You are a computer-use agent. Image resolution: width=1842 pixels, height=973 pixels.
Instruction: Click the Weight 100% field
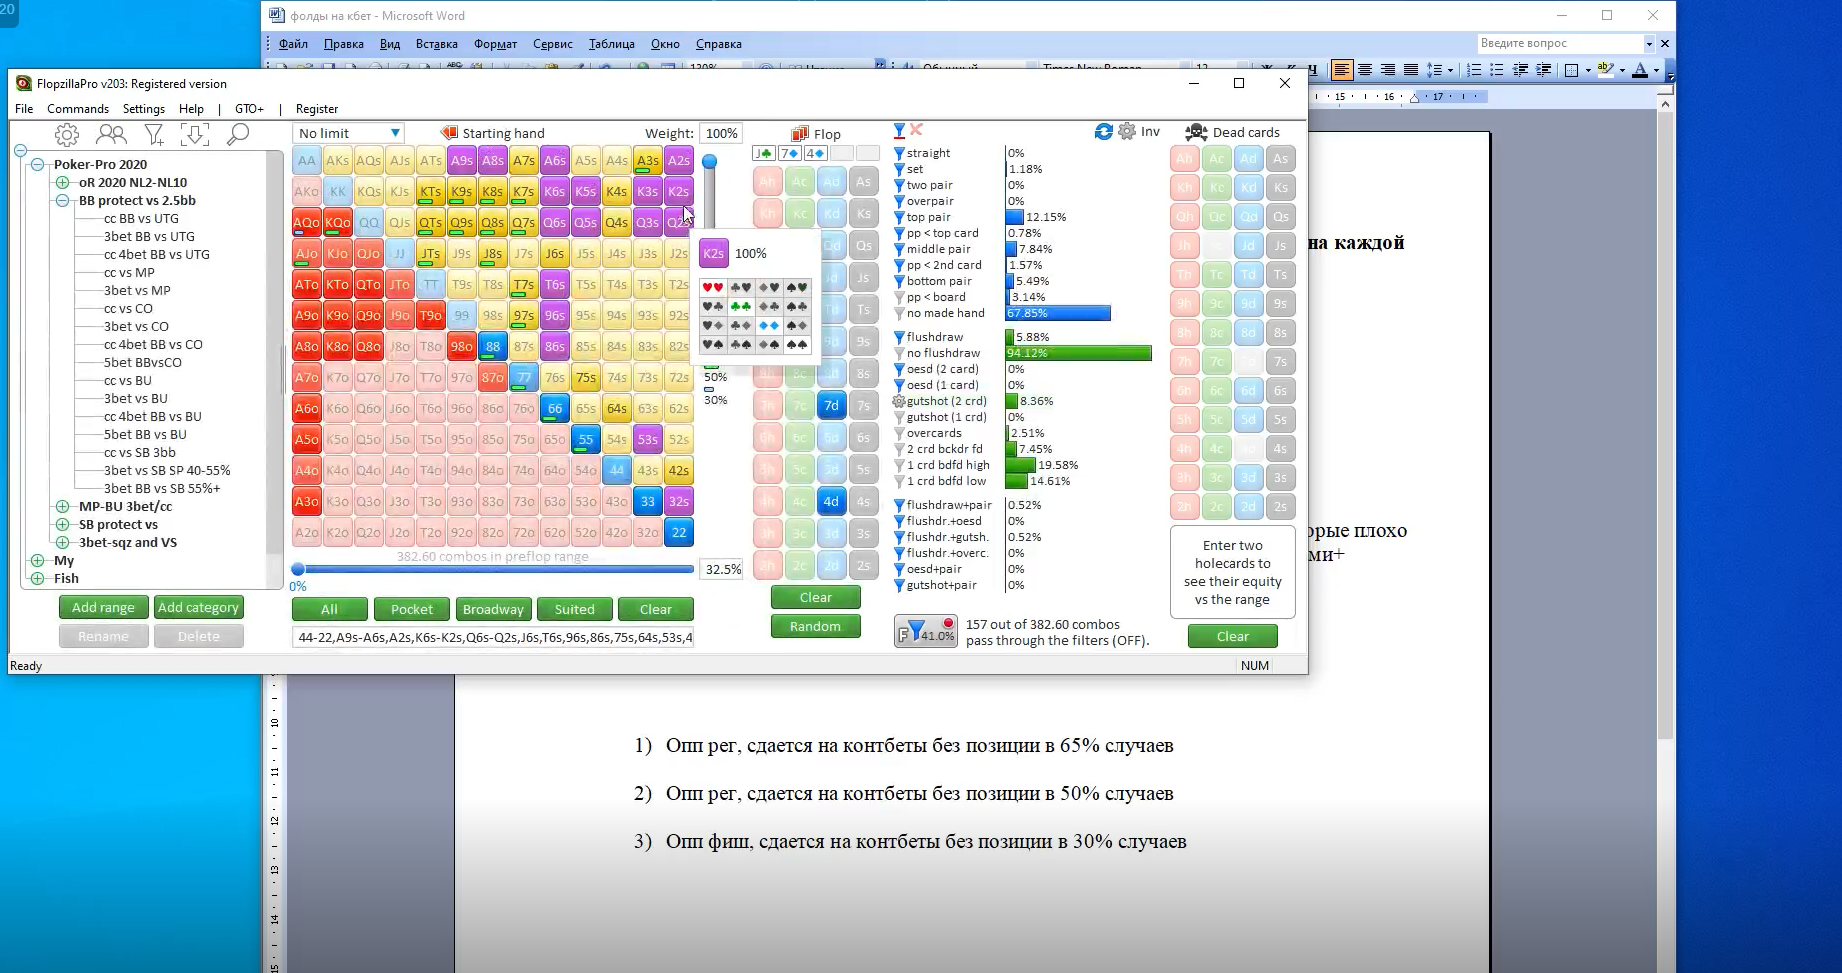(x=721, y=133)
